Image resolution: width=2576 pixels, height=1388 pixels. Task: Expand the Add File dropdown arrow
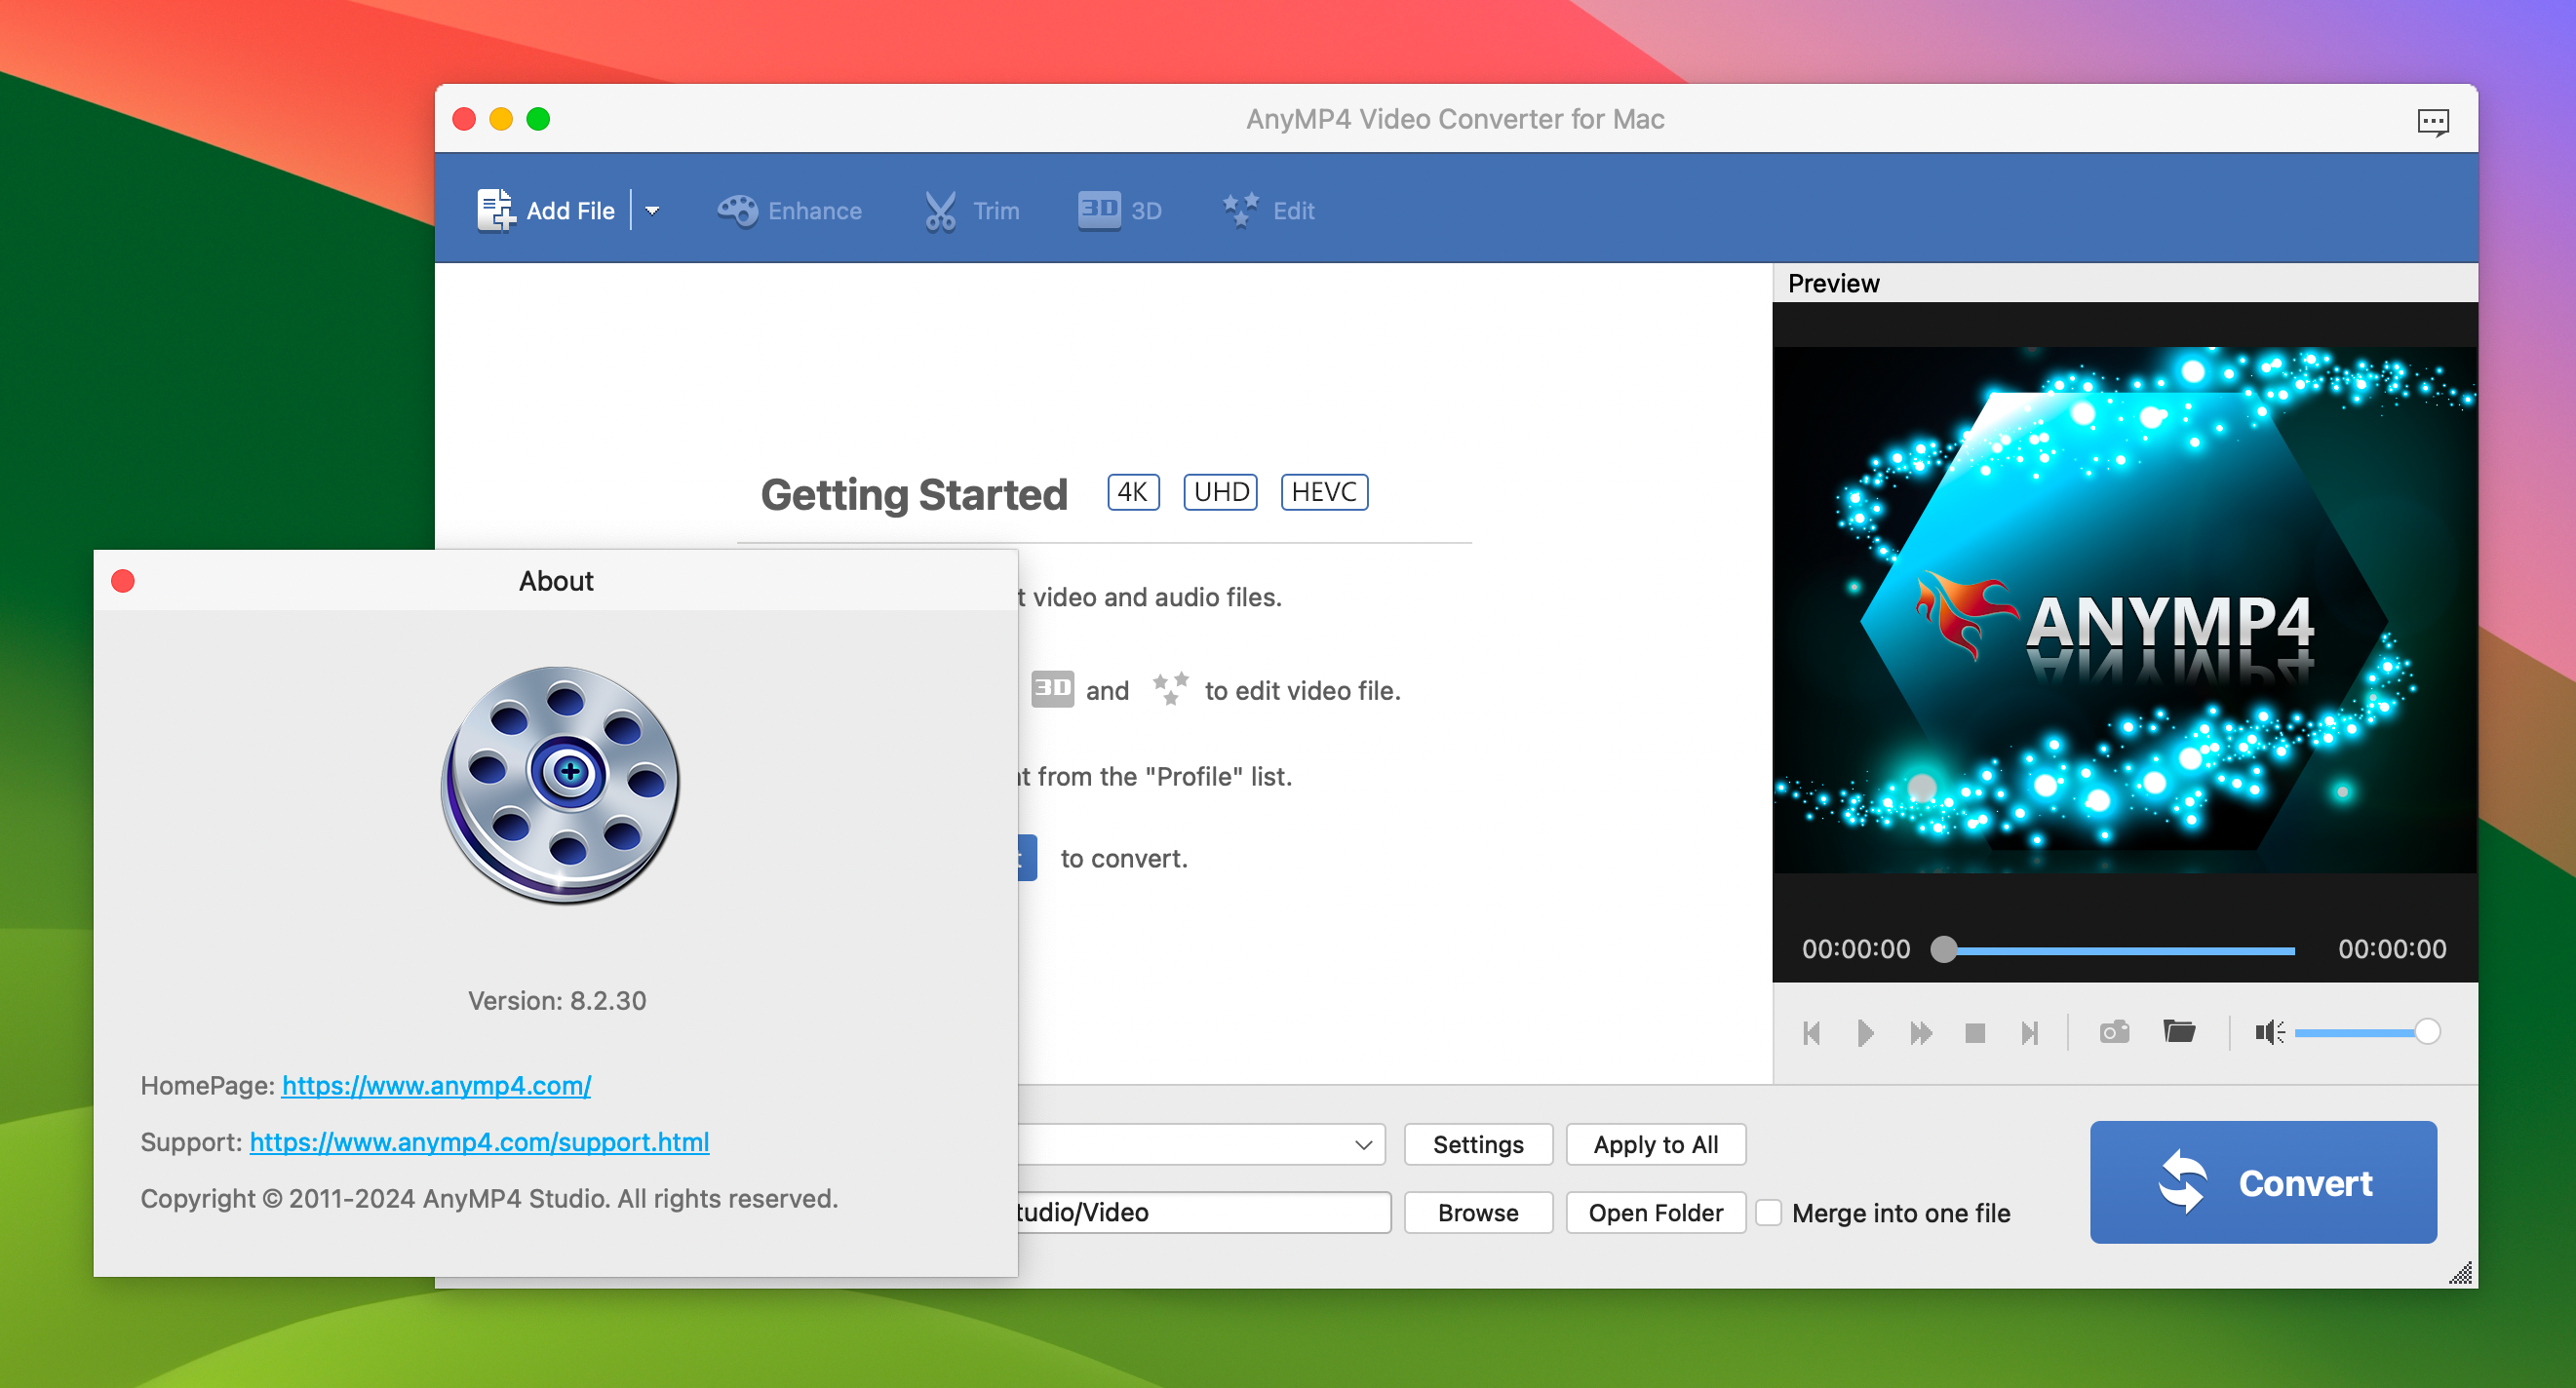coord(652,210)
